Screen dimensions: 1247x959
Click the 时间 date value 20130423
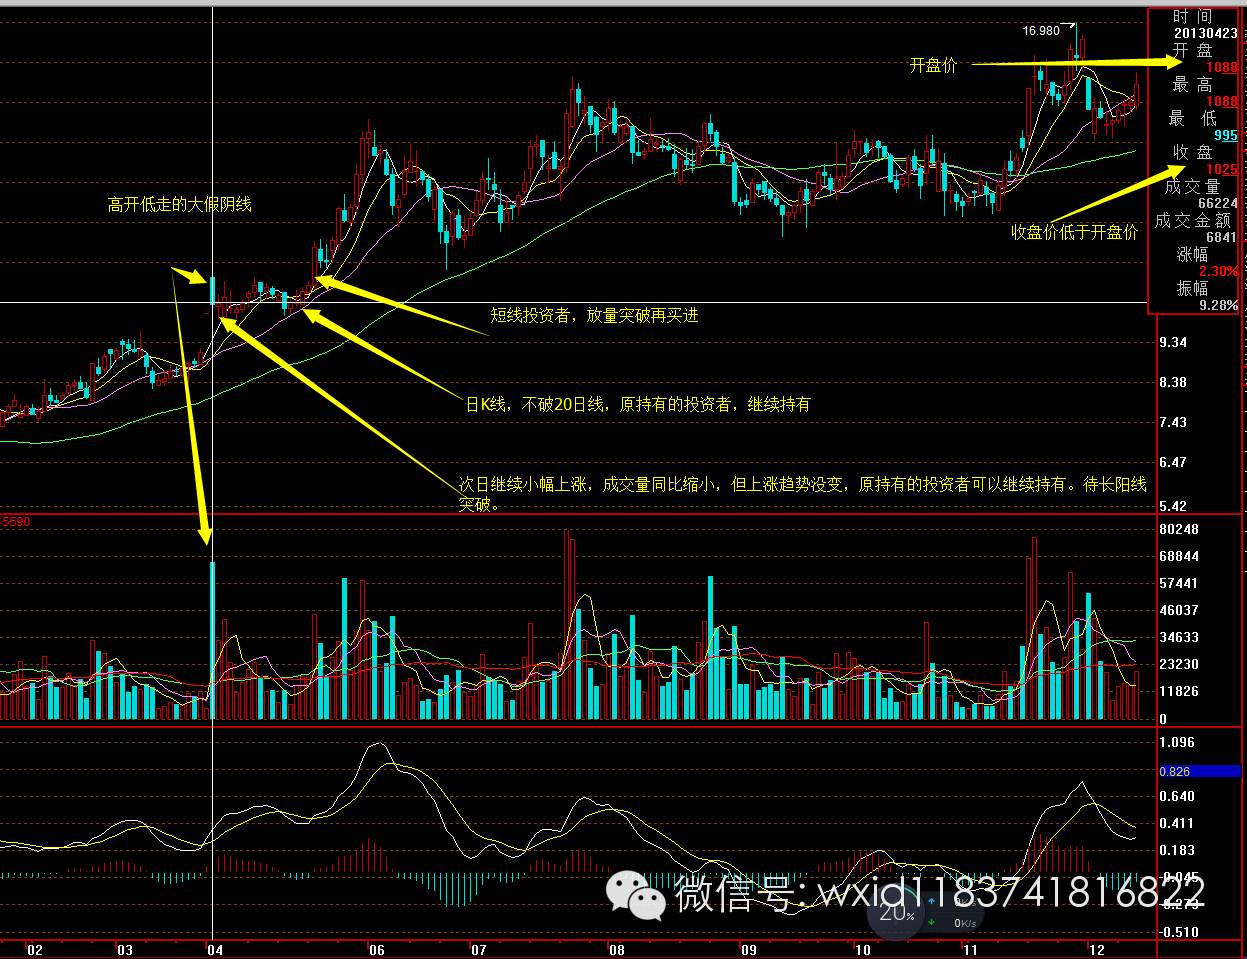point(1205,33)
